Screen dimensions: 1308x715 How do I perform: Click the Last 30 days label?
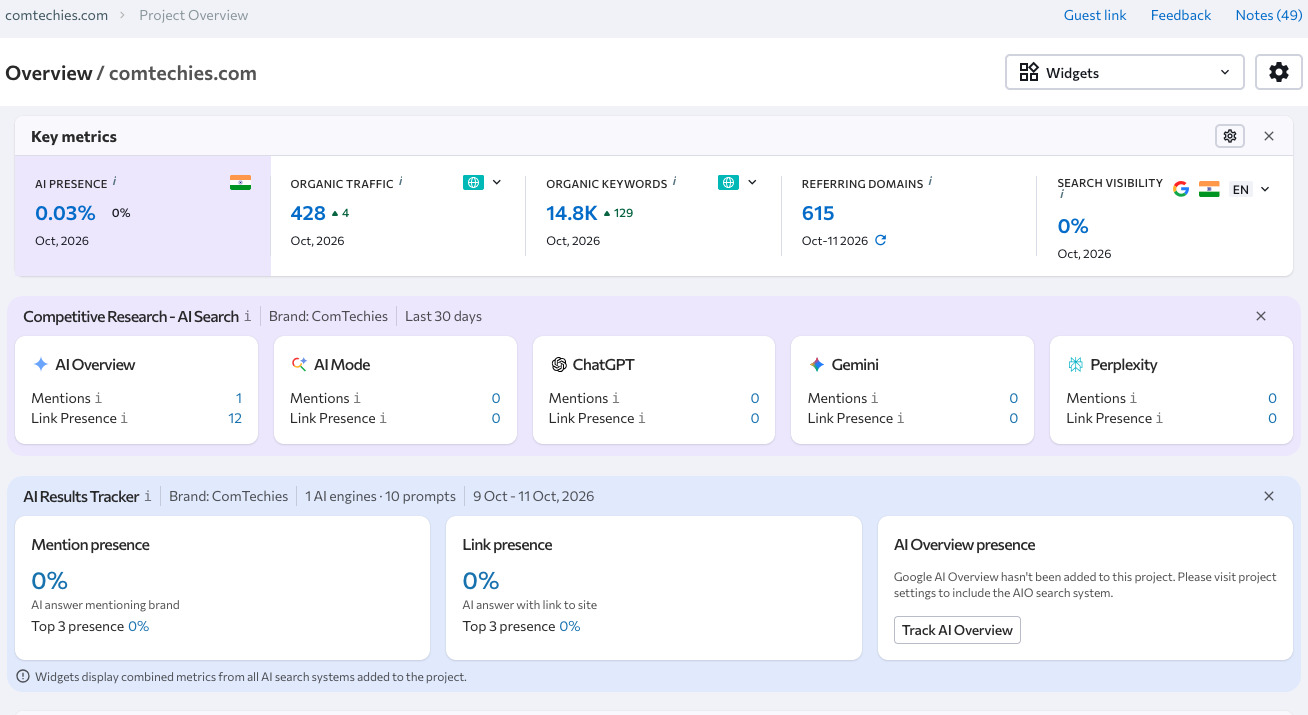(443, 316)
